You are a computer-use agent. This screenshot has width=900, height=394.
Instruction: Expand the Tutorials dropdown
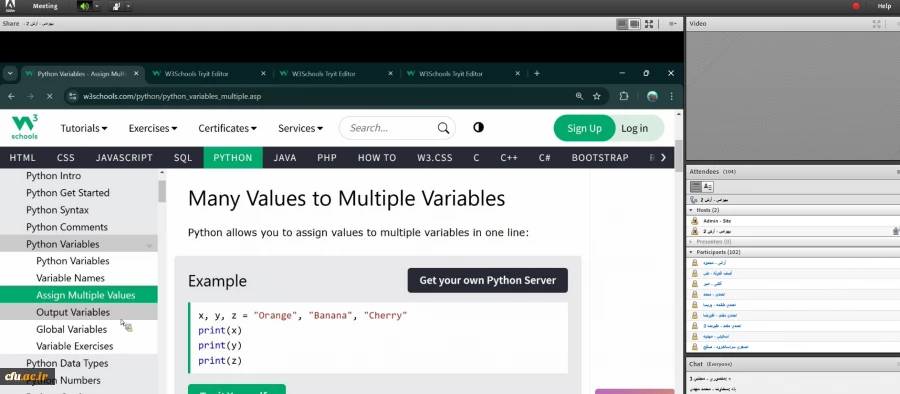pyautogui.click(x=84, y=128)
